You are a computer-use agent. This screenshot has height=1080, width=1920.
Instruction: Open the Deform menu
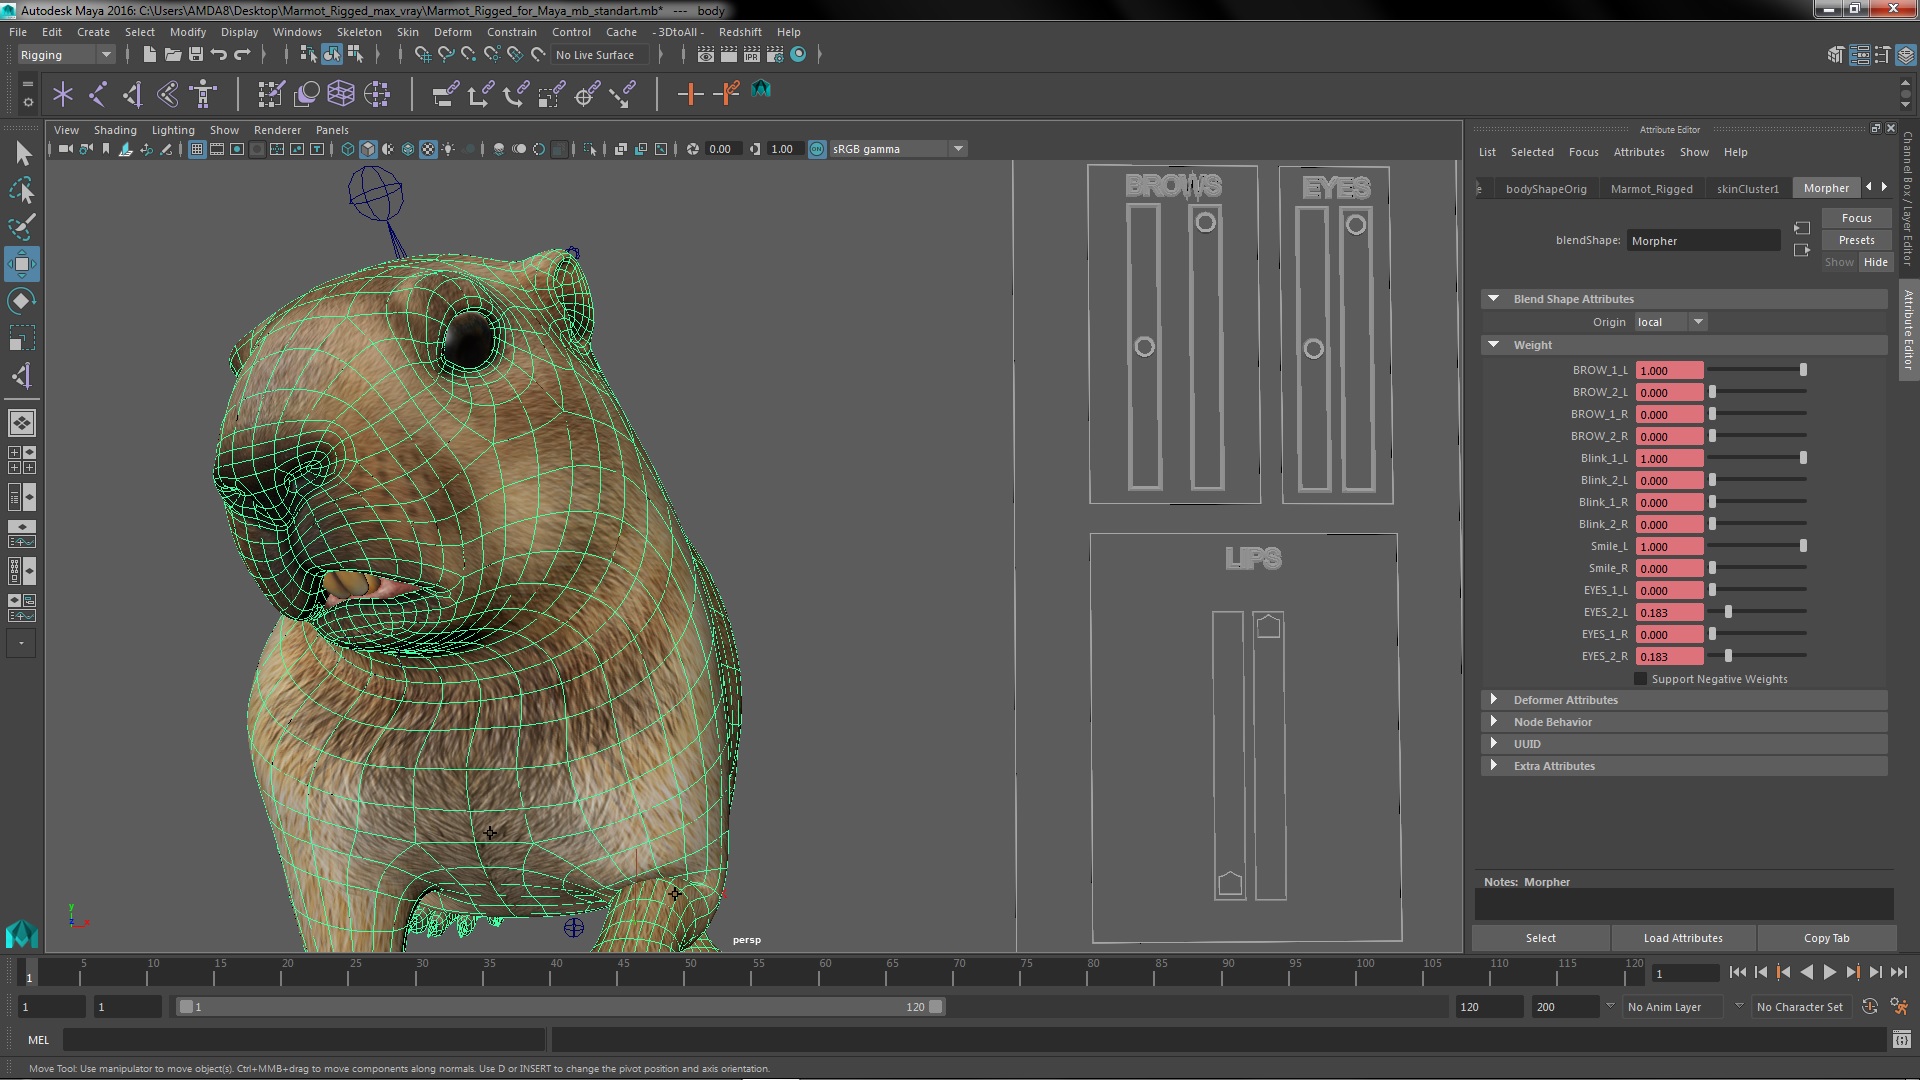click(x=452, y=32)
